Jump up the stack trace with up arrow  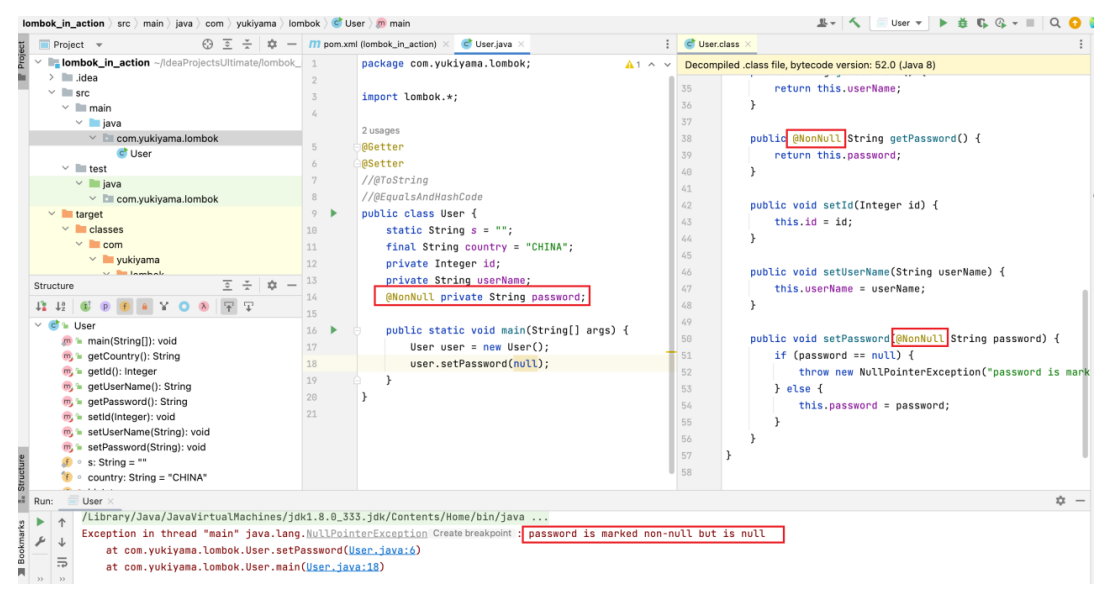coord(62,522)
